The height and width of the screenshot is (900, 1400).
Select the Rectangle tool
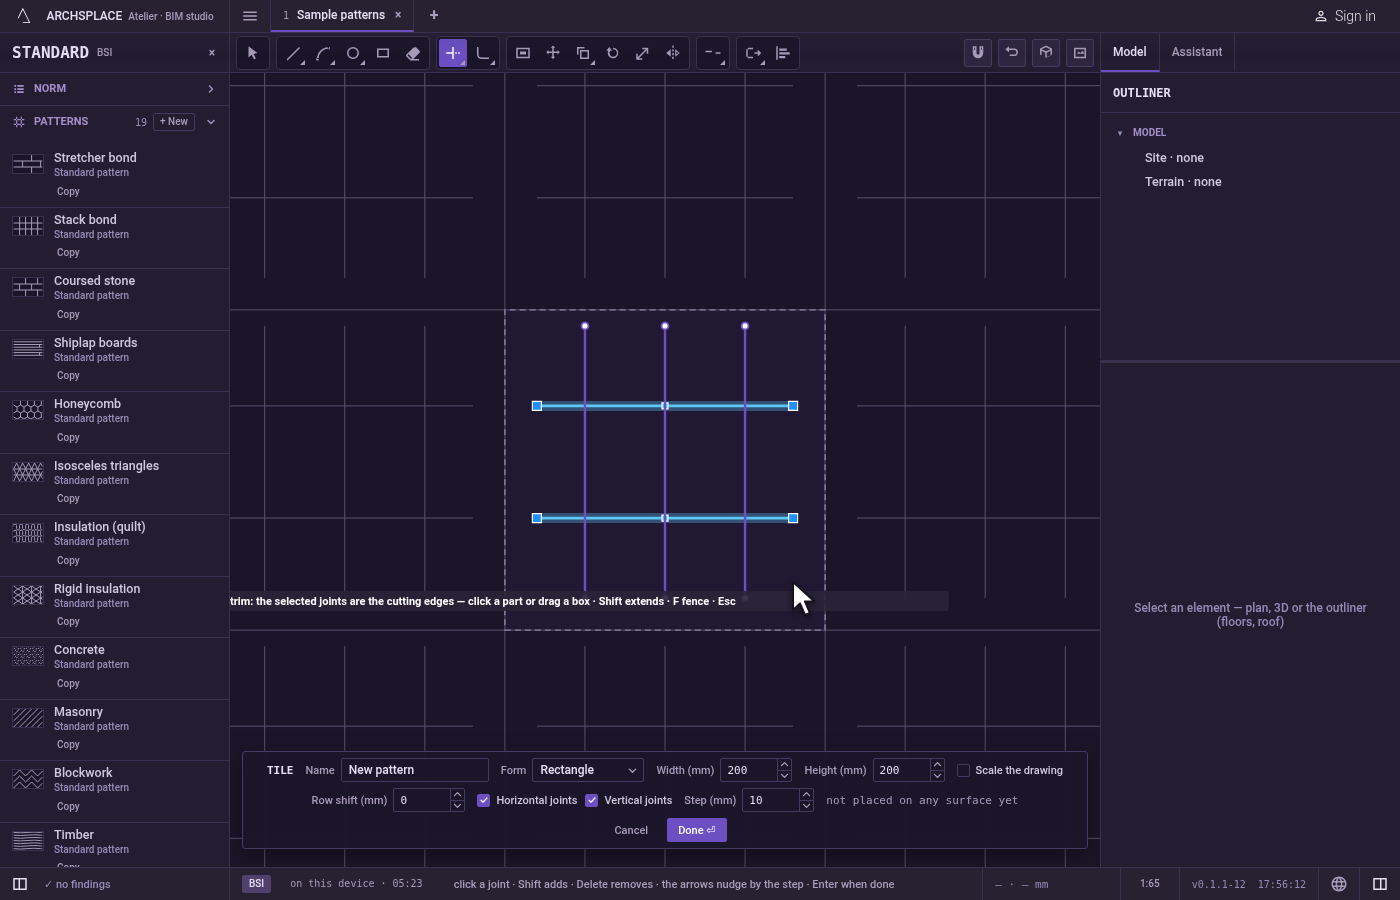point(383,53)
